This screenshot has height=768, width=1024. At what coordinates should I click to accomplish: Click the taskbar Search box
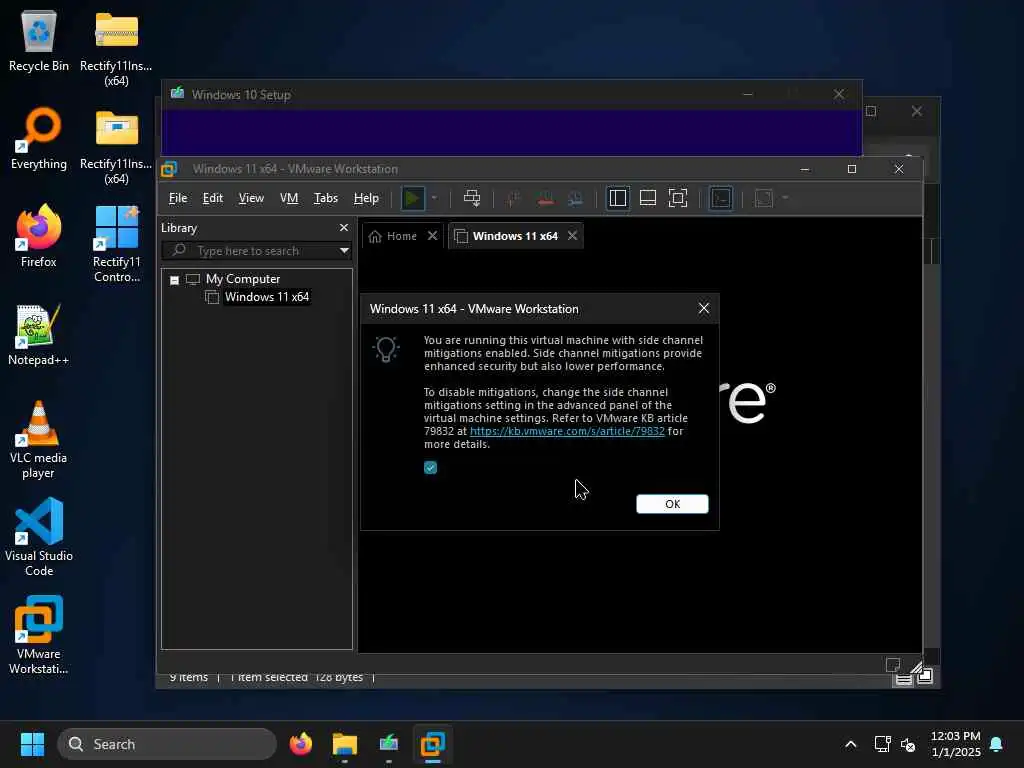(x=167, y=744)
